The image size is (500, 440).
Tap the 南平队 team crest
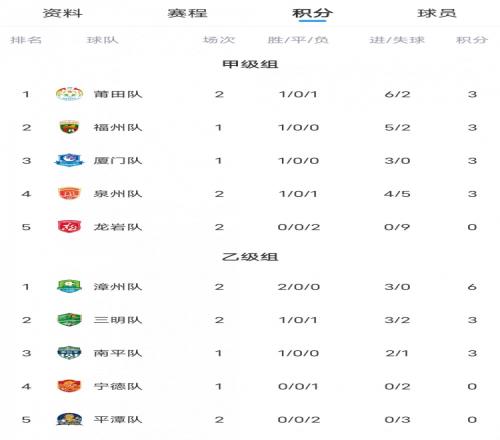pos(69,353)
